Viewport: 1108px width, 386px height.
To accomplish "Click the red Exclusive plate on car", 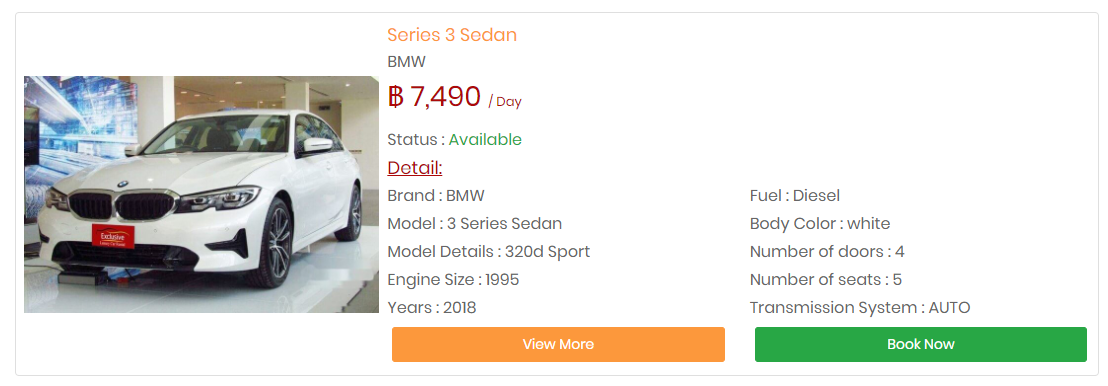I will 112,235.
